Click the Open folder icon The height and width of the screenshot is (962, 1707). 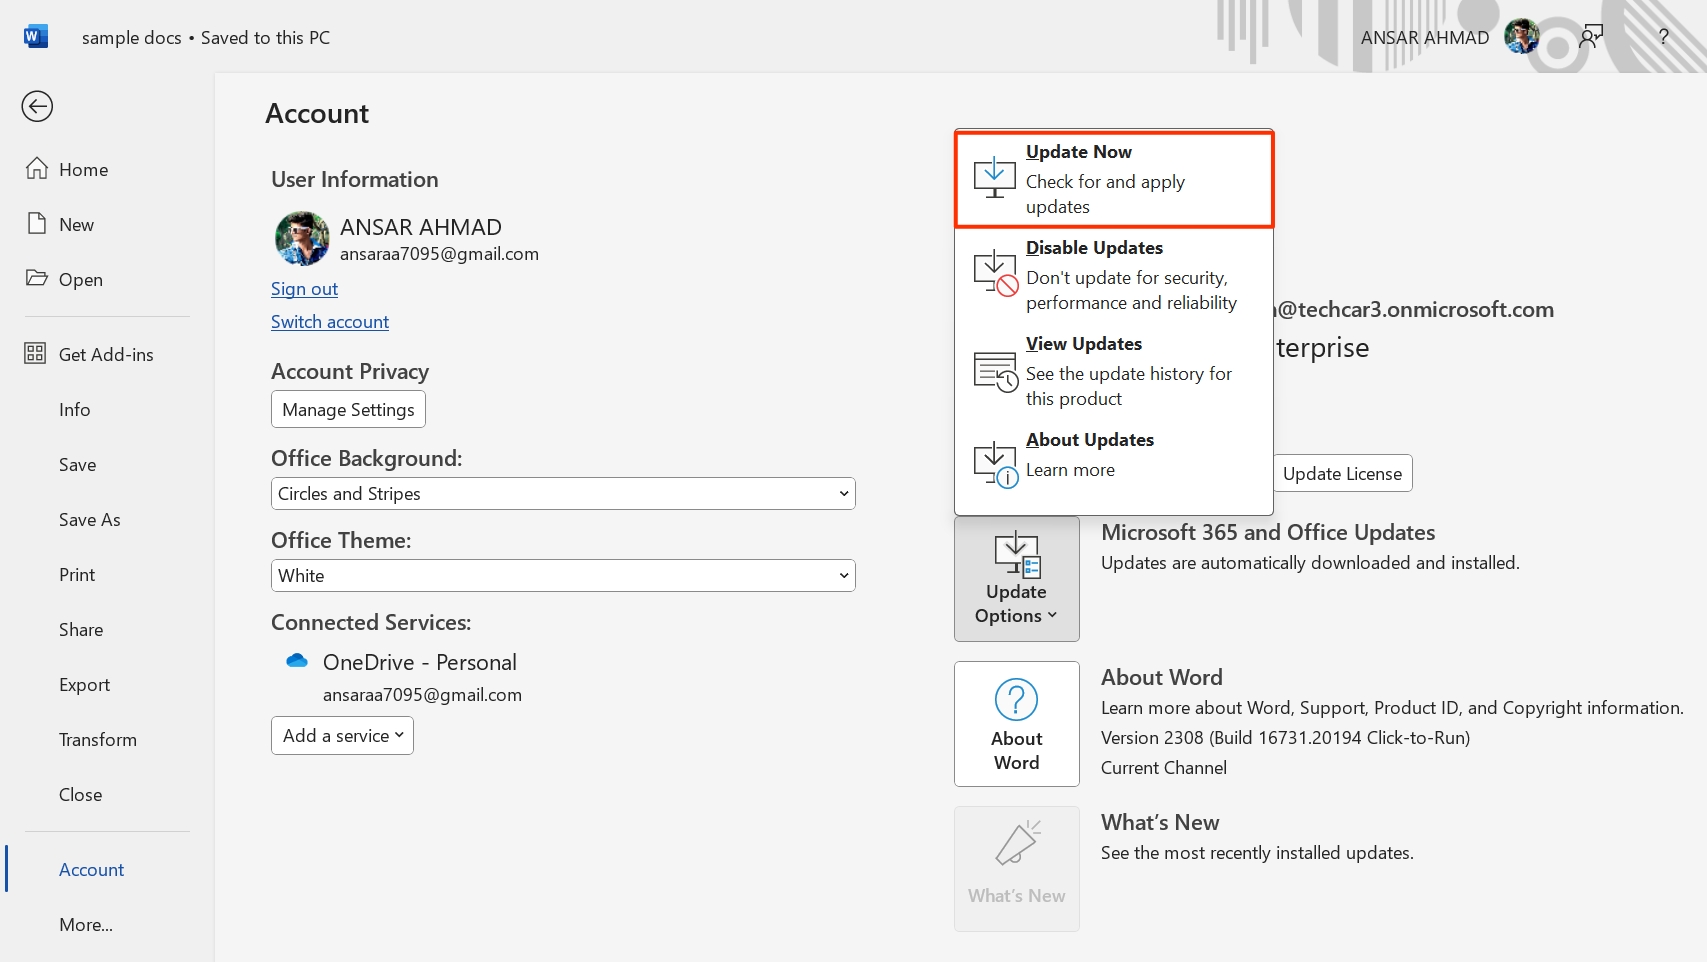click(x=37, y=278)
